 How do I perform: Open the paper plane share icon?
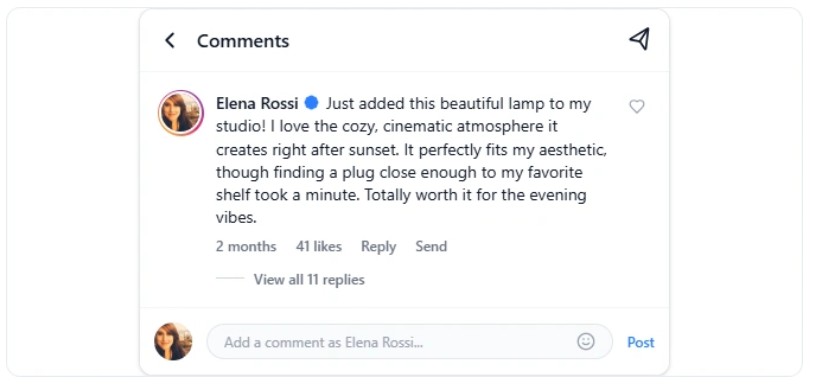[x=639, y=39]
